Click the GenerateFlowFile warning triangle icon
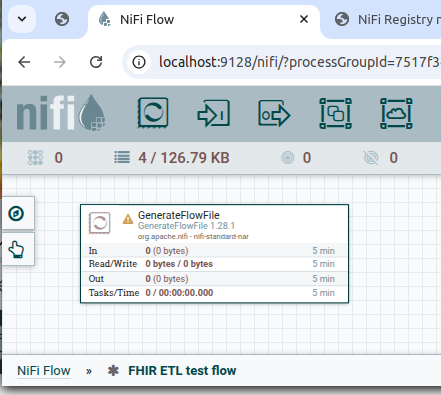Viewport: 441px width, 395px height. pyautogui.click(x=128, y=219)
